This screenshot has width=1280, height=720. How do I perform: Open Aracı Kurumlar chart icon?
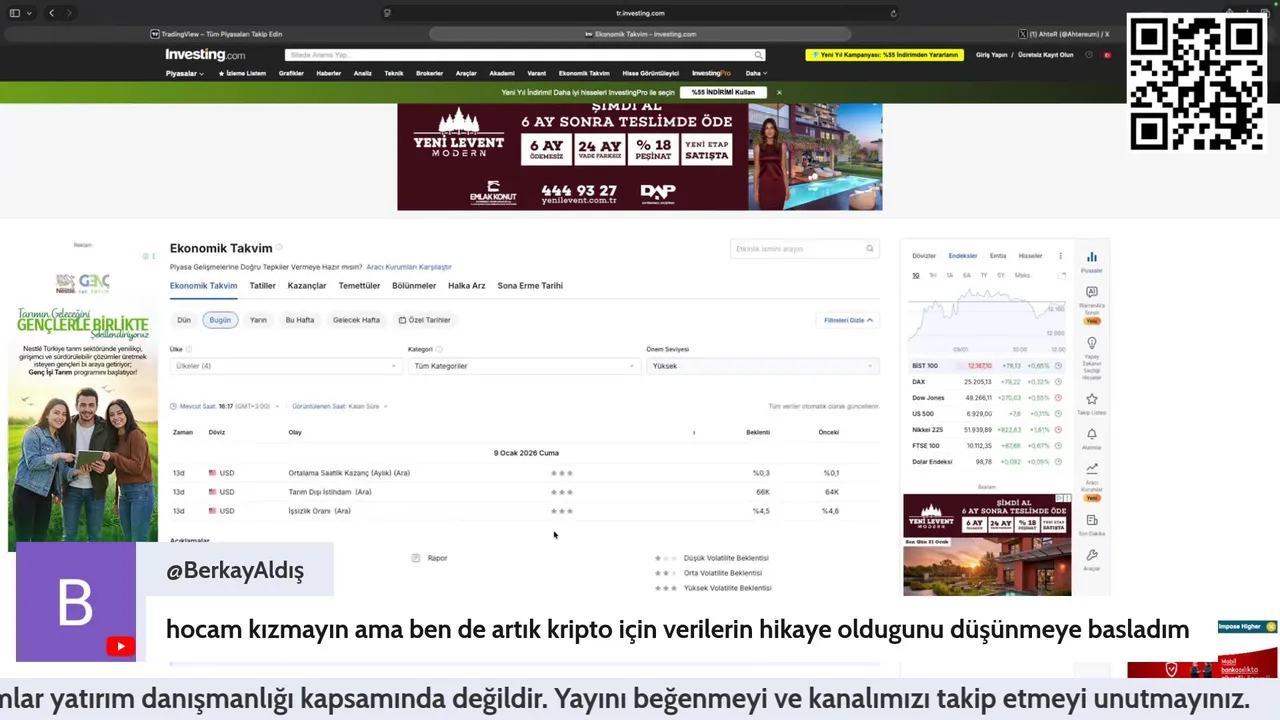coord(1091,468)
